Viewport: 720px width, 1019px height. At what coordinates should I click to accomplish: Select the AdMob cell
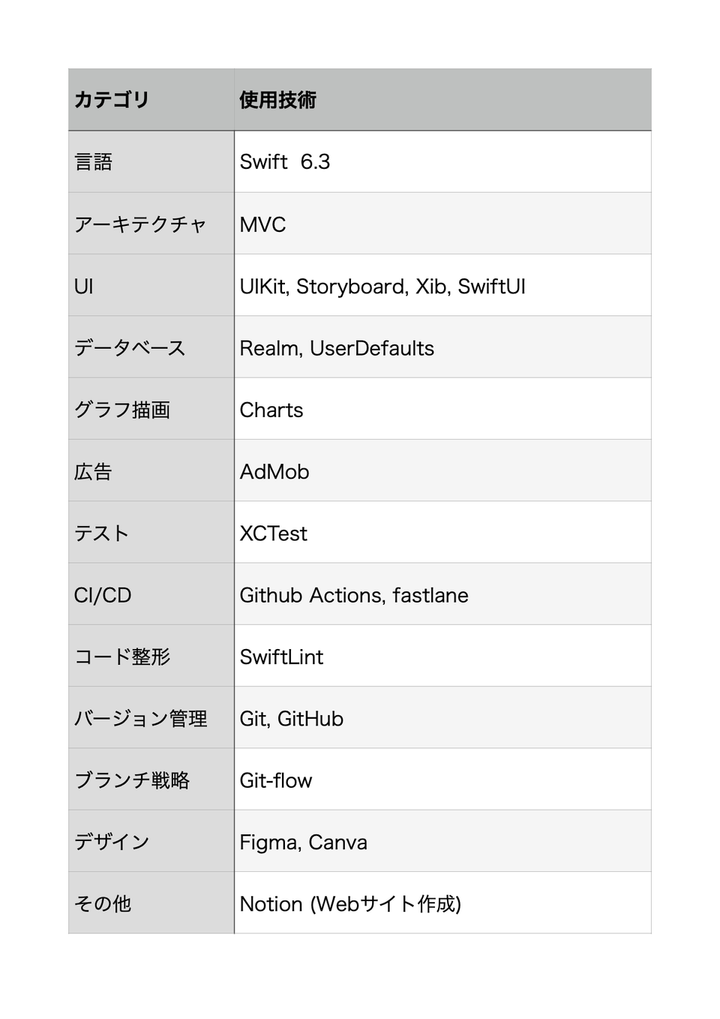(274, 472)
